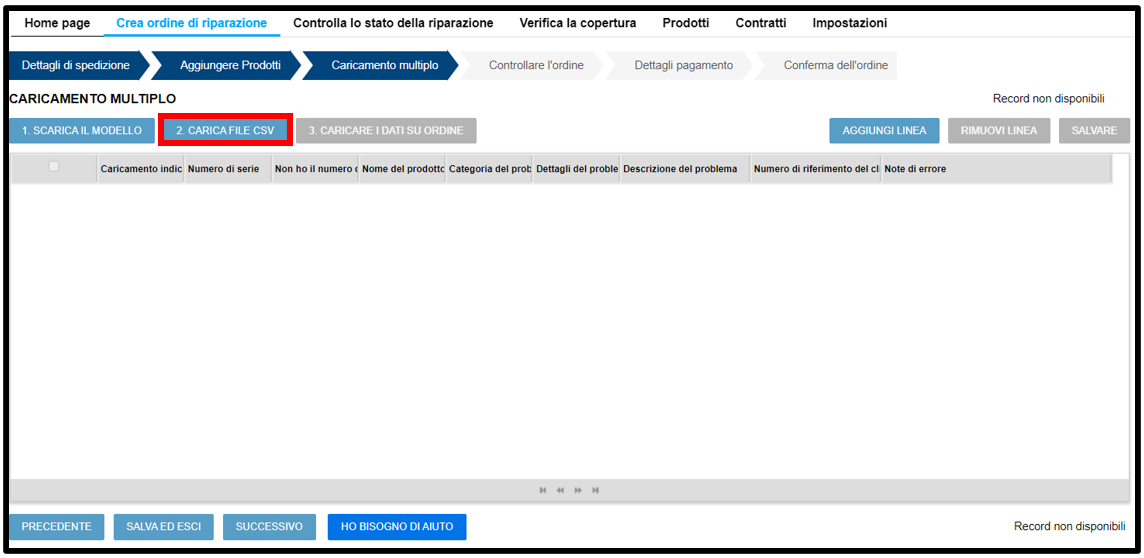The image size is (1144, 558).
Task: Open the Prodotti menu
Action: (685, 23)
